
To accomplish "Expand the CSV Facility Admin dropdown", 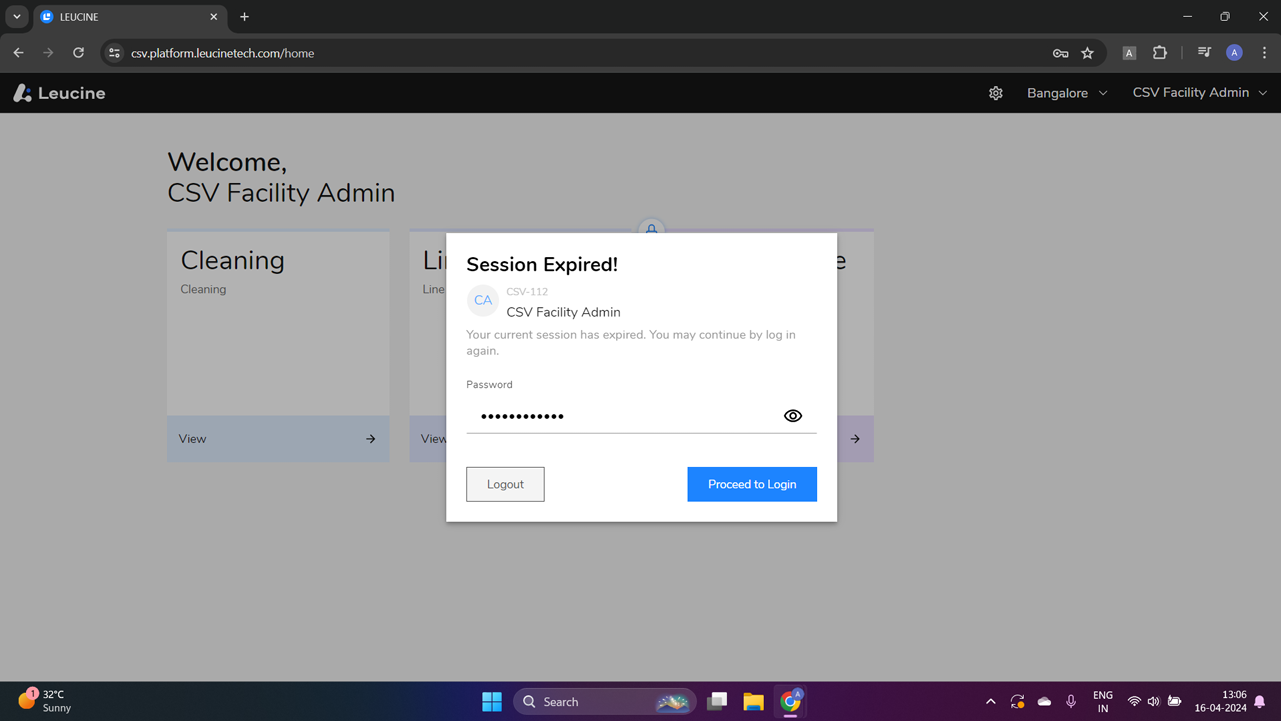I will tap(1199, 92).
